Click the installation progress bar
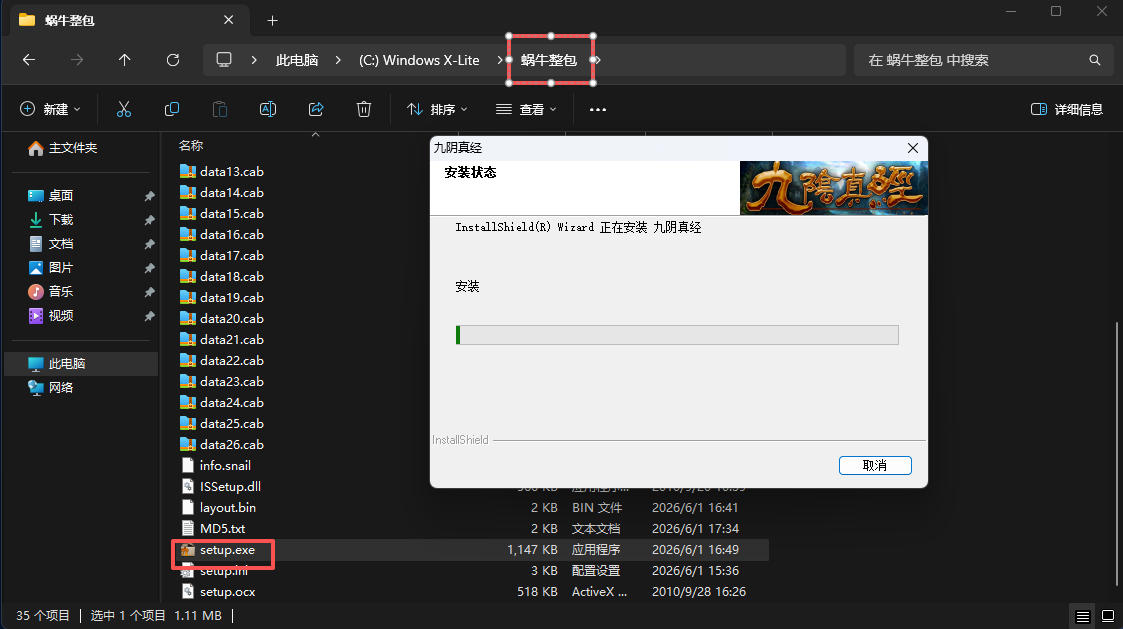This screenshot has width=1123, height=629. (677, 335)
